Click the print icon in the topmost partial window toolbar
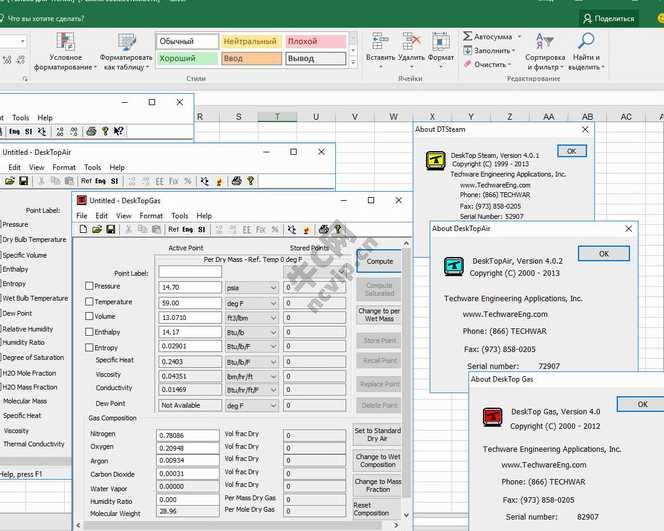Viewport: 664px width, 531px height. [x=91, y=131]
